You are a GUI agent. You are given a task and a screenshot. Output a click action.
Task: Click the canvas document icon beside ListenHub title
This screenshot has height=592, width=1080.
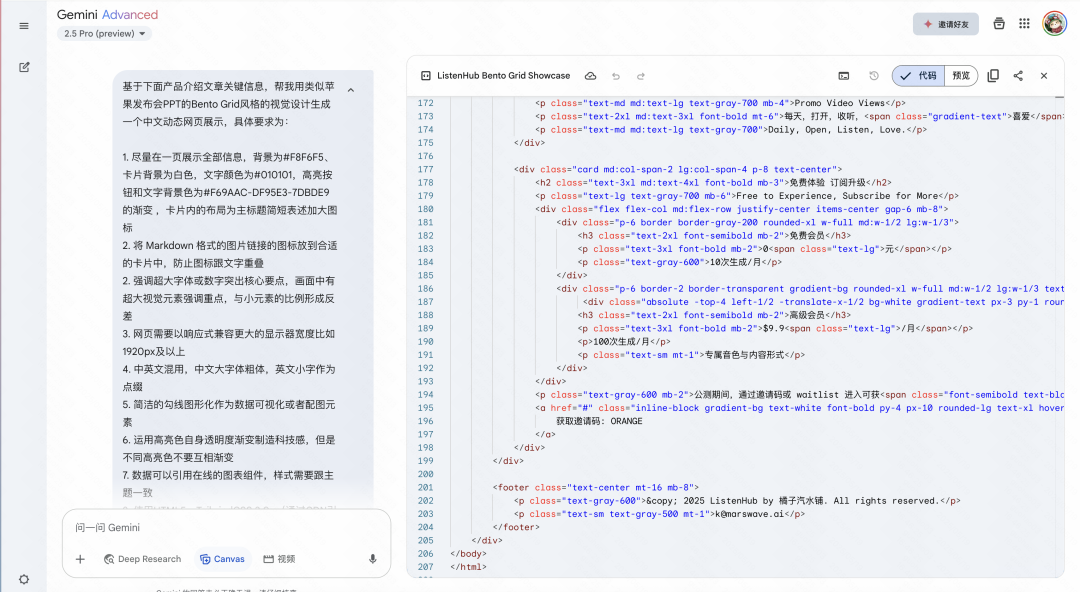click(x=426, y=76)
